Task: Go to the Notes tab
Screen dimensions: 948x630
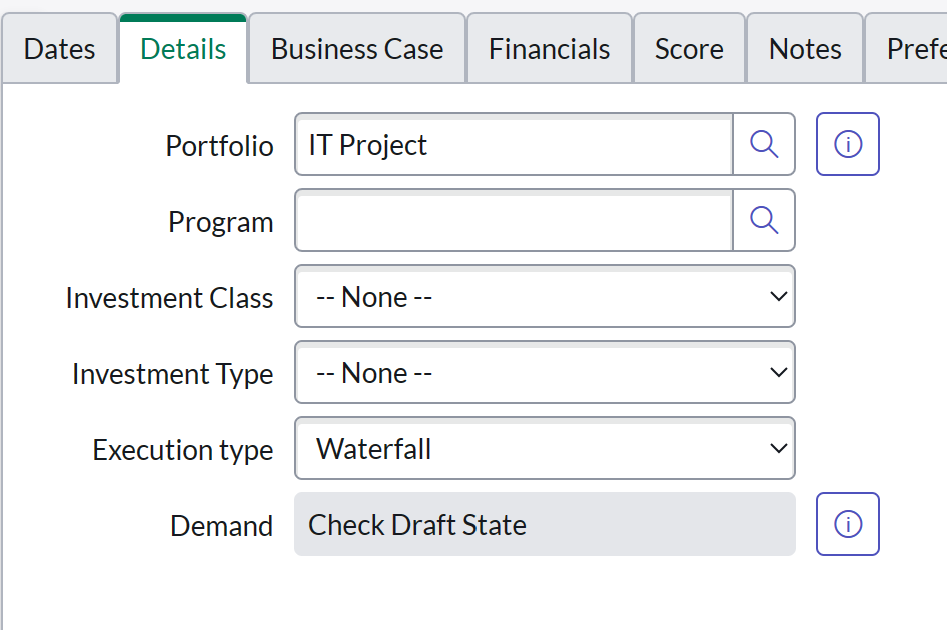Action: [x=804, y=47]
